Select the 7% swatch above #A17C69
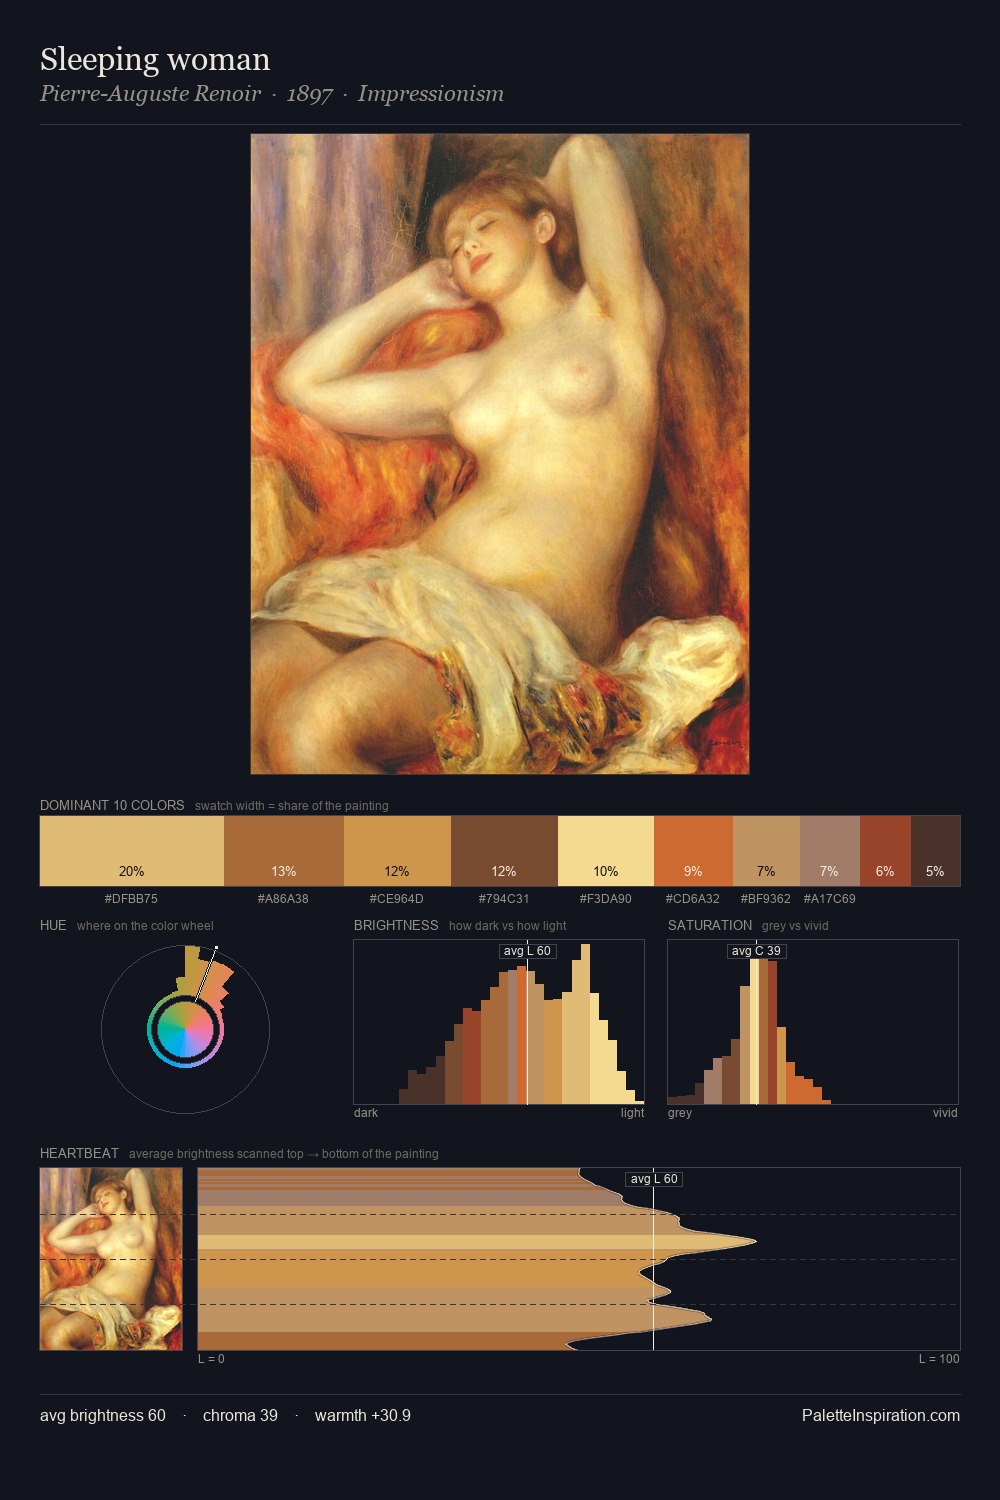The width and height of the screenshot is (1000, 1500). pos(829,851)
